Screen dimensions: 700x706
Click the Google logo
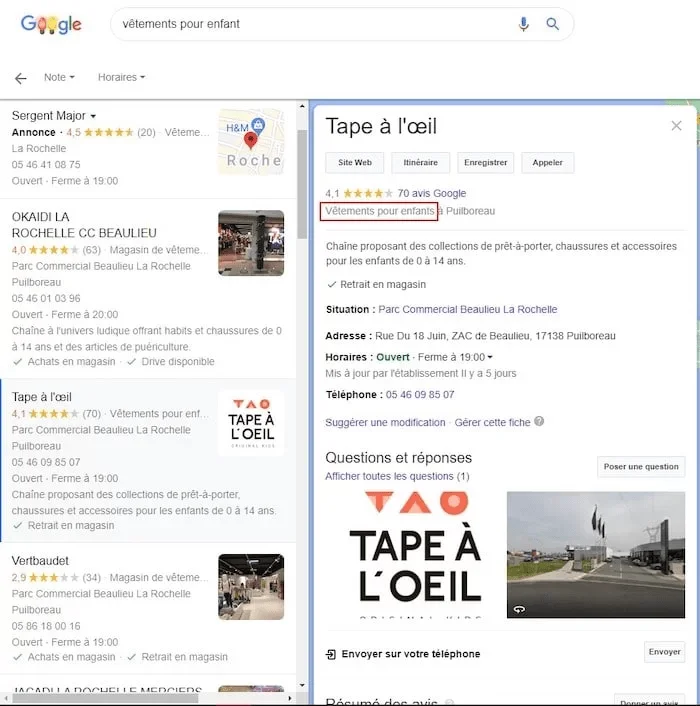[51, 24]
